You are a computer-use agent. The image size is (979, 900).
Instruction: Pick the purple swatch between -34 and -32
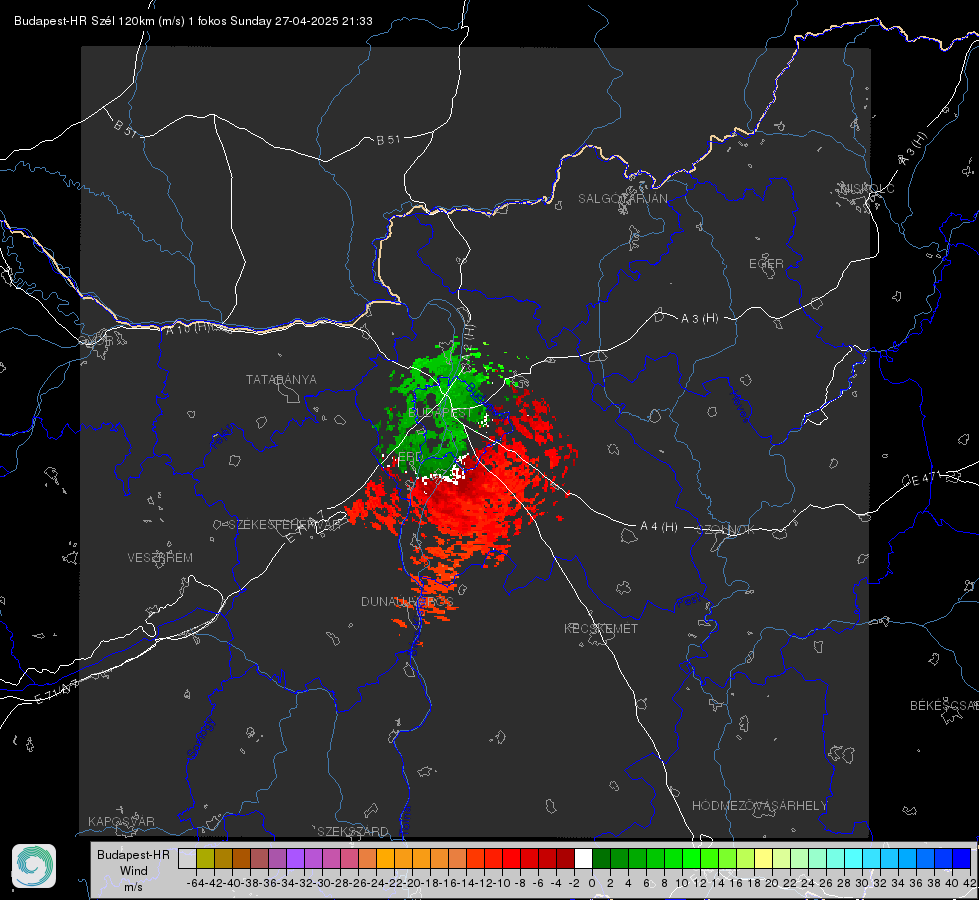pos(295,858)
